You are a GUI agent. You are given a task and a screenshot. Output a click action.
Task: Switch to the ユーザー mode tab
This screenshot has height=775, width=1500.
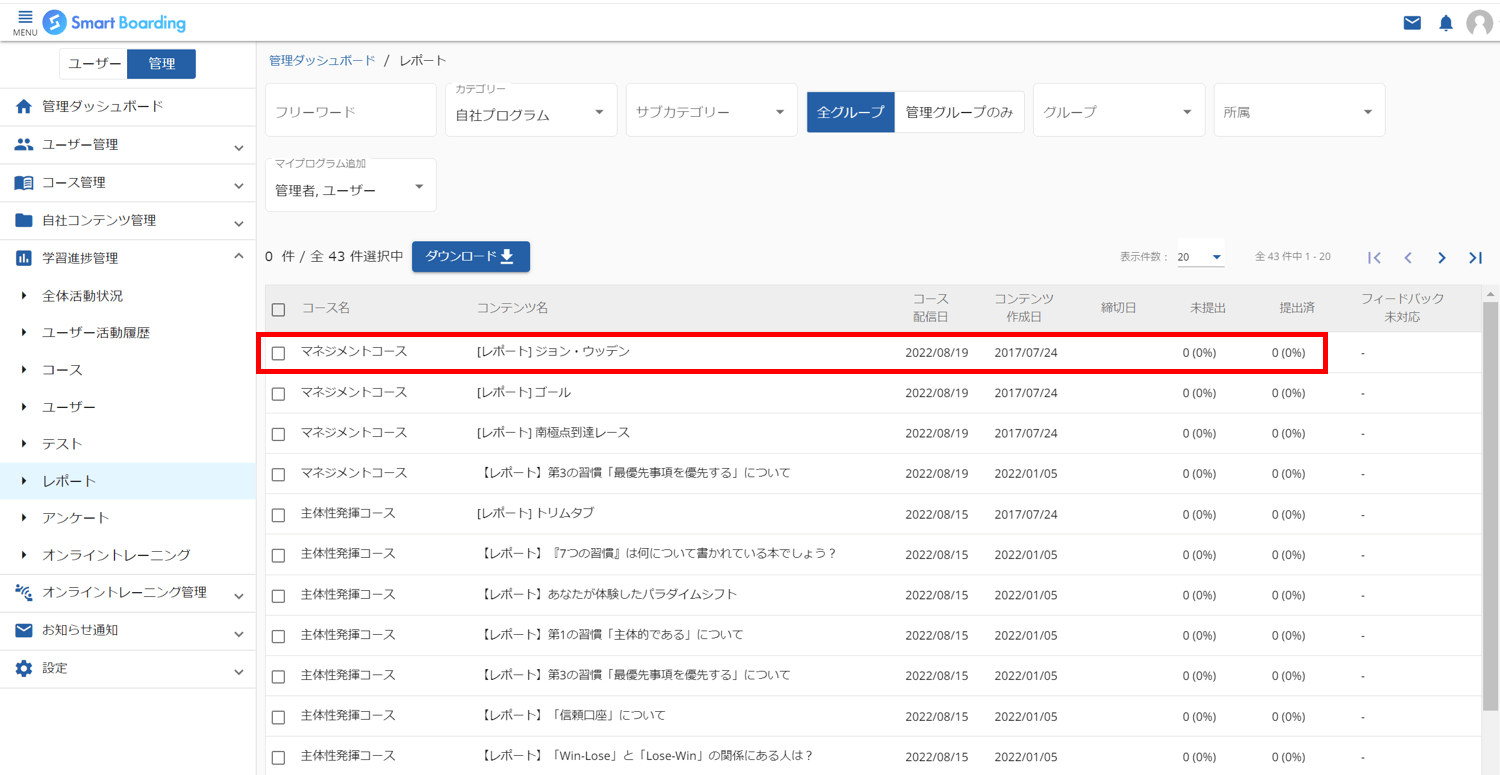pos(94,64)
